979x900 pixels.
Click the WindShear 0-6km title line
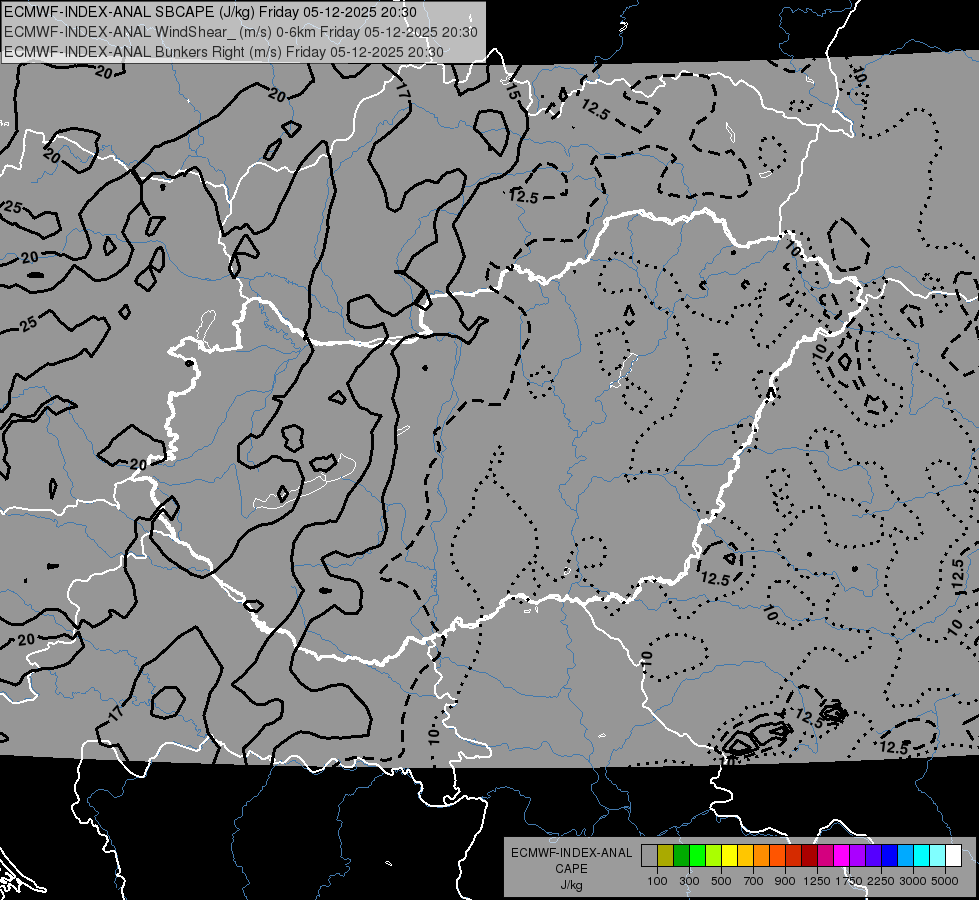(240, 32)
